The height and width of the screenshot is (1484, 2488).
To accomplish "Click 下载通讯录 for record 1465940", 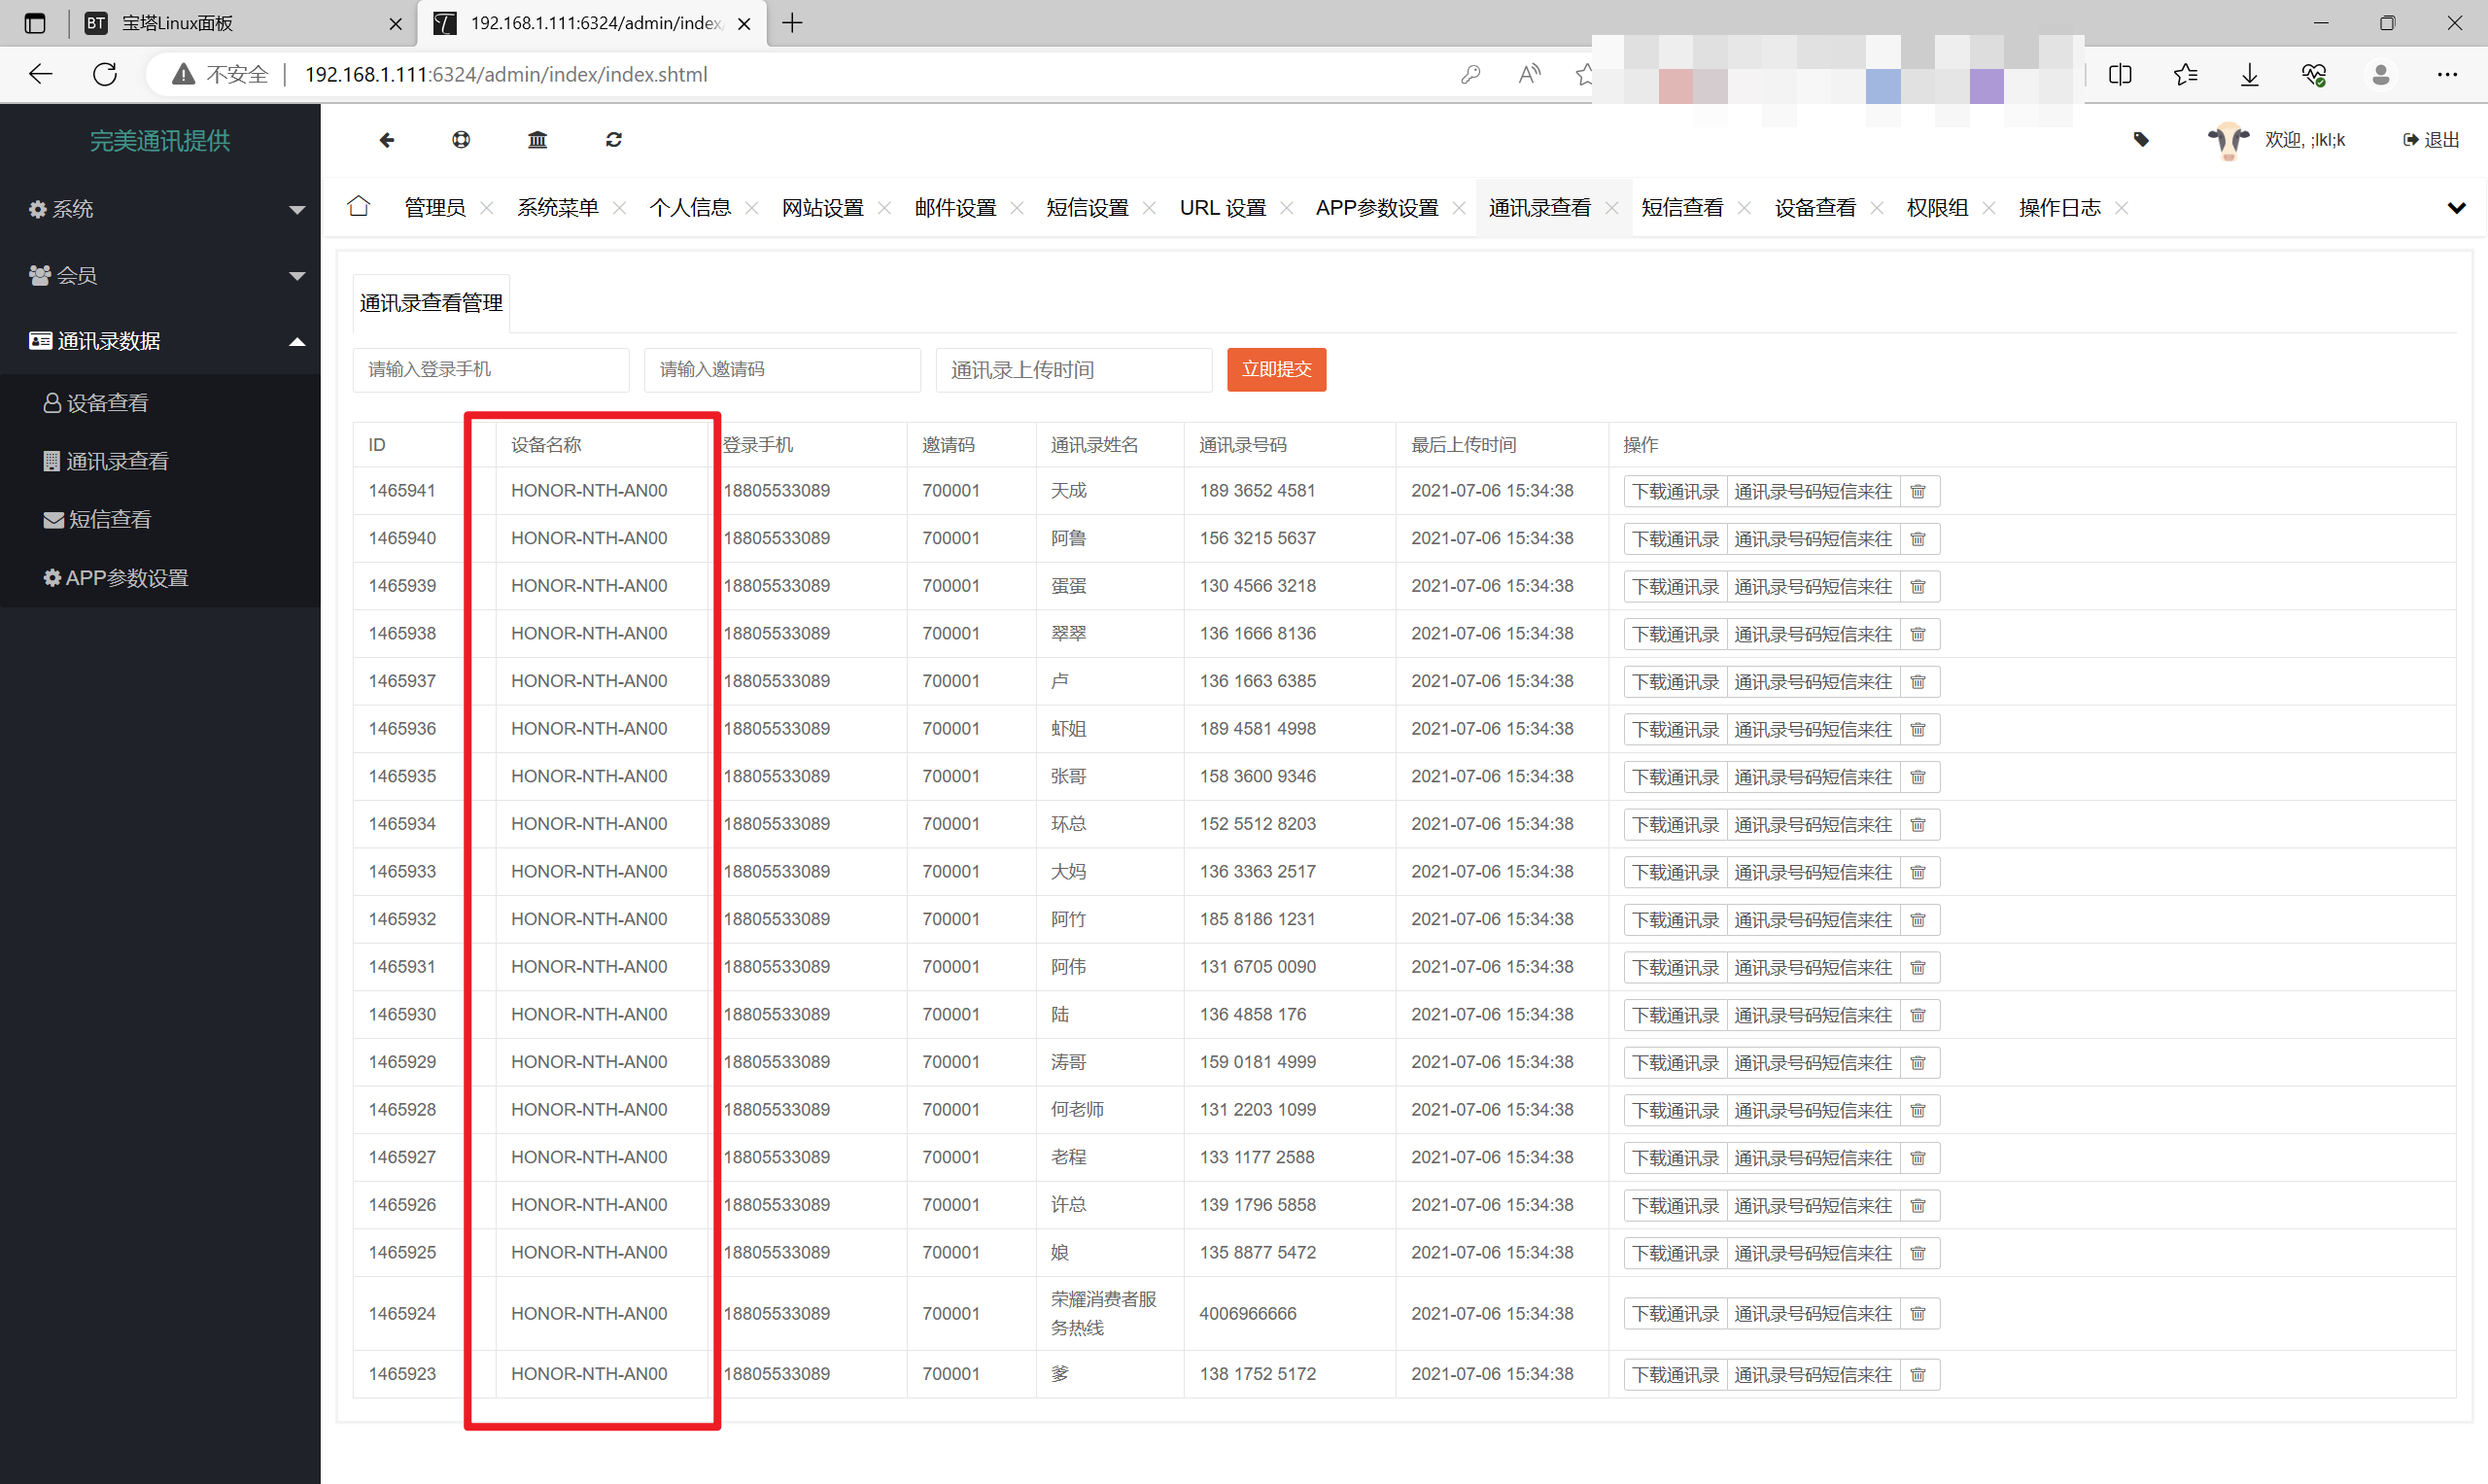I will 1675,539.
